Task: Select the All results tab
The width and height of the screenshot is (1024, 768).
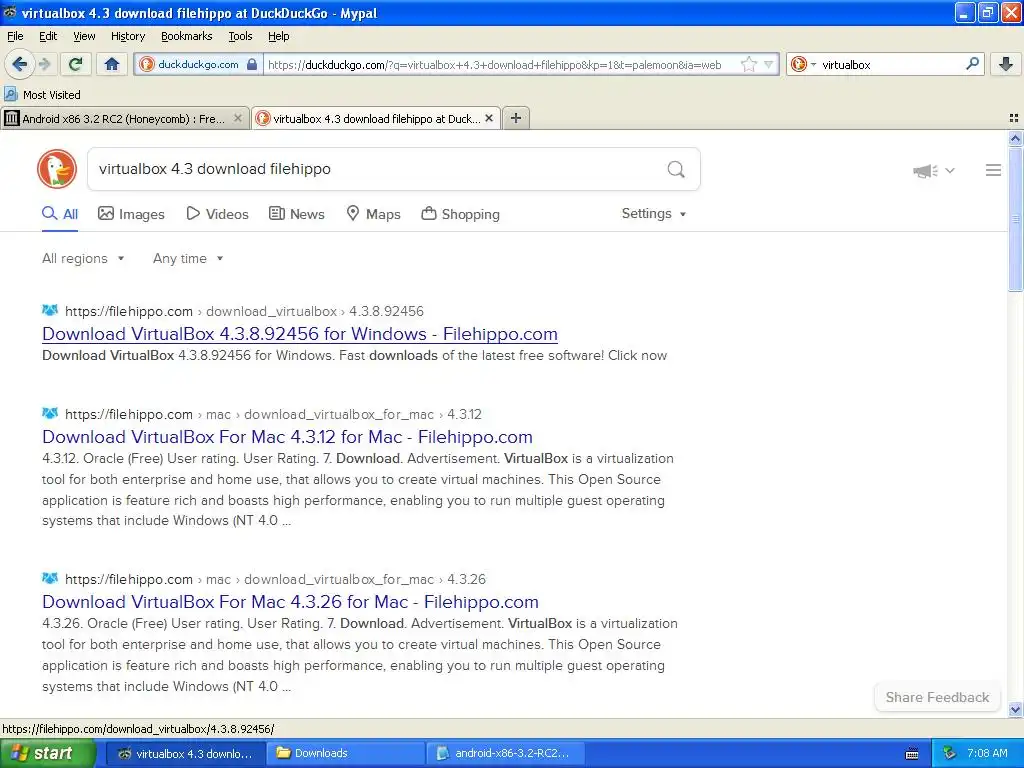Action: click(60, 214)
